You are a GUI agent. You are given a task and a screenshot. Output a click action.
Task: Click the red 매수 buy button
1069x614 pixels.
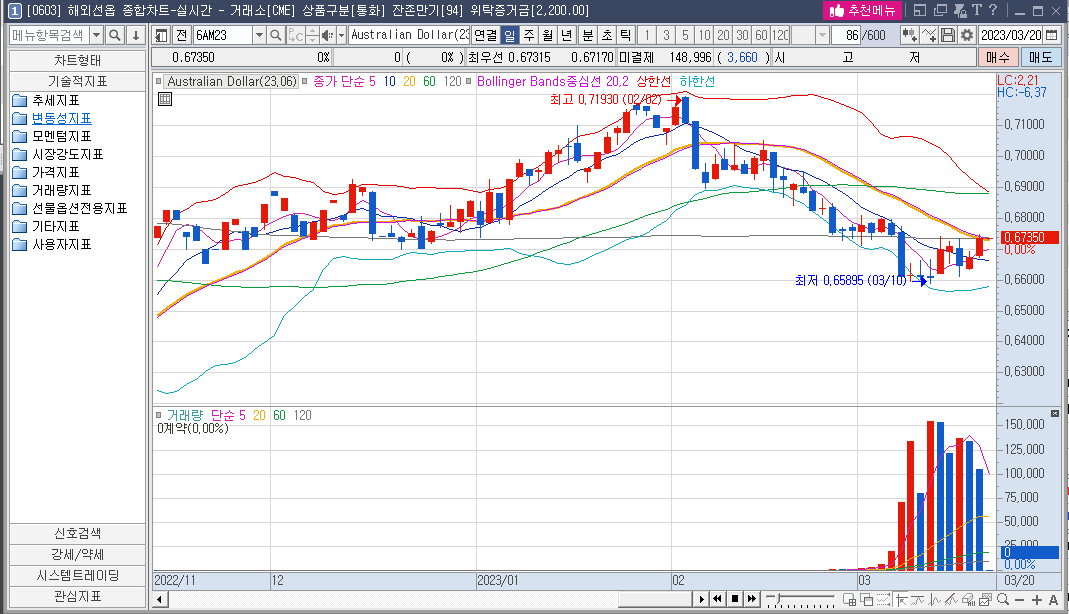point(997,57)
